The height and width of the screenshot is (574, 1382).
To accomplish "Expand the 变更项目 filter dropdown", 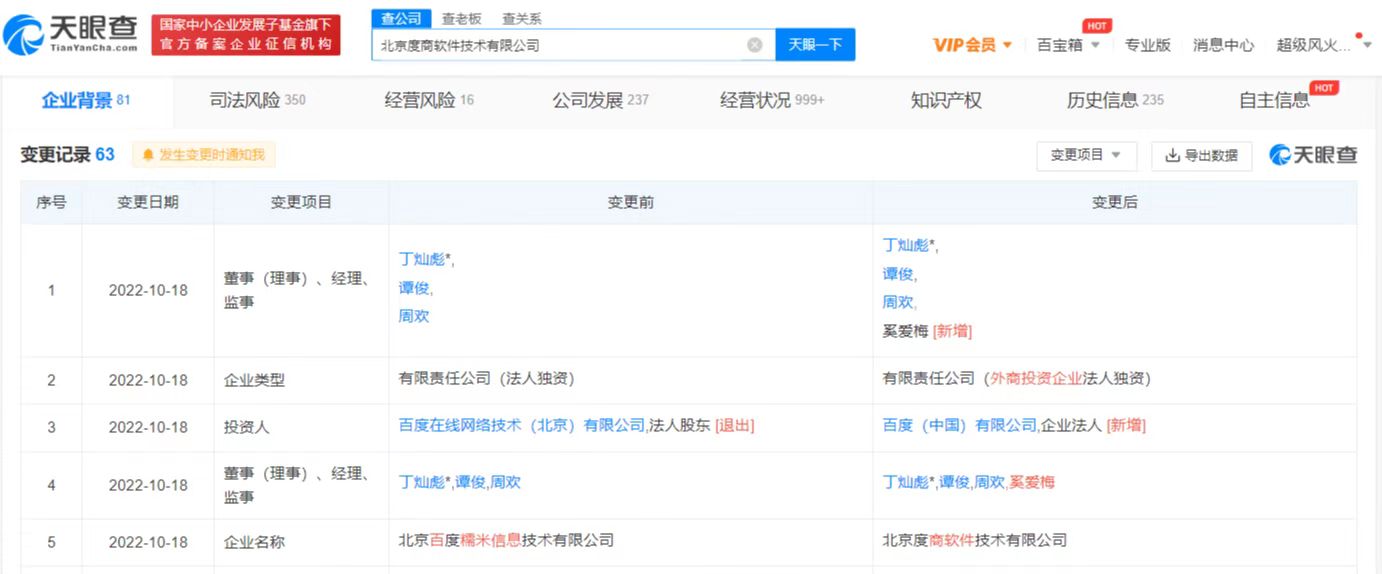I will coord(1086,155).
